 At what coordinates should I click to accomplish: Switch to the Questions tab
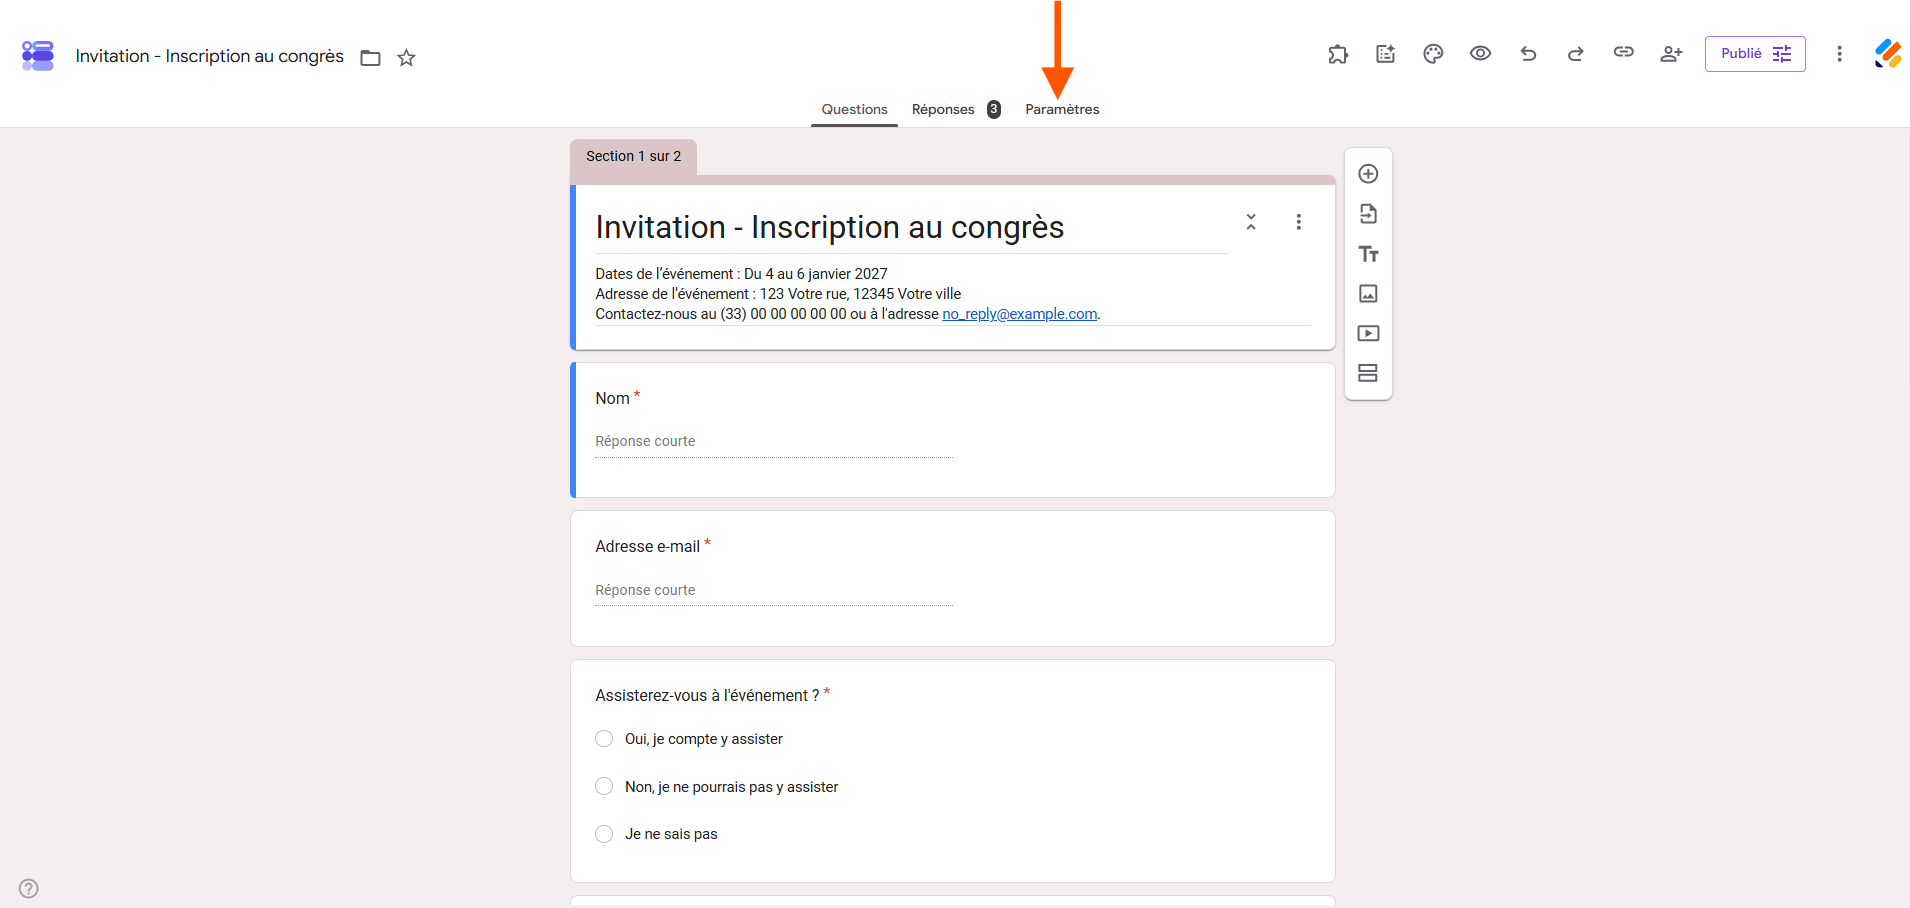[854, 109]
